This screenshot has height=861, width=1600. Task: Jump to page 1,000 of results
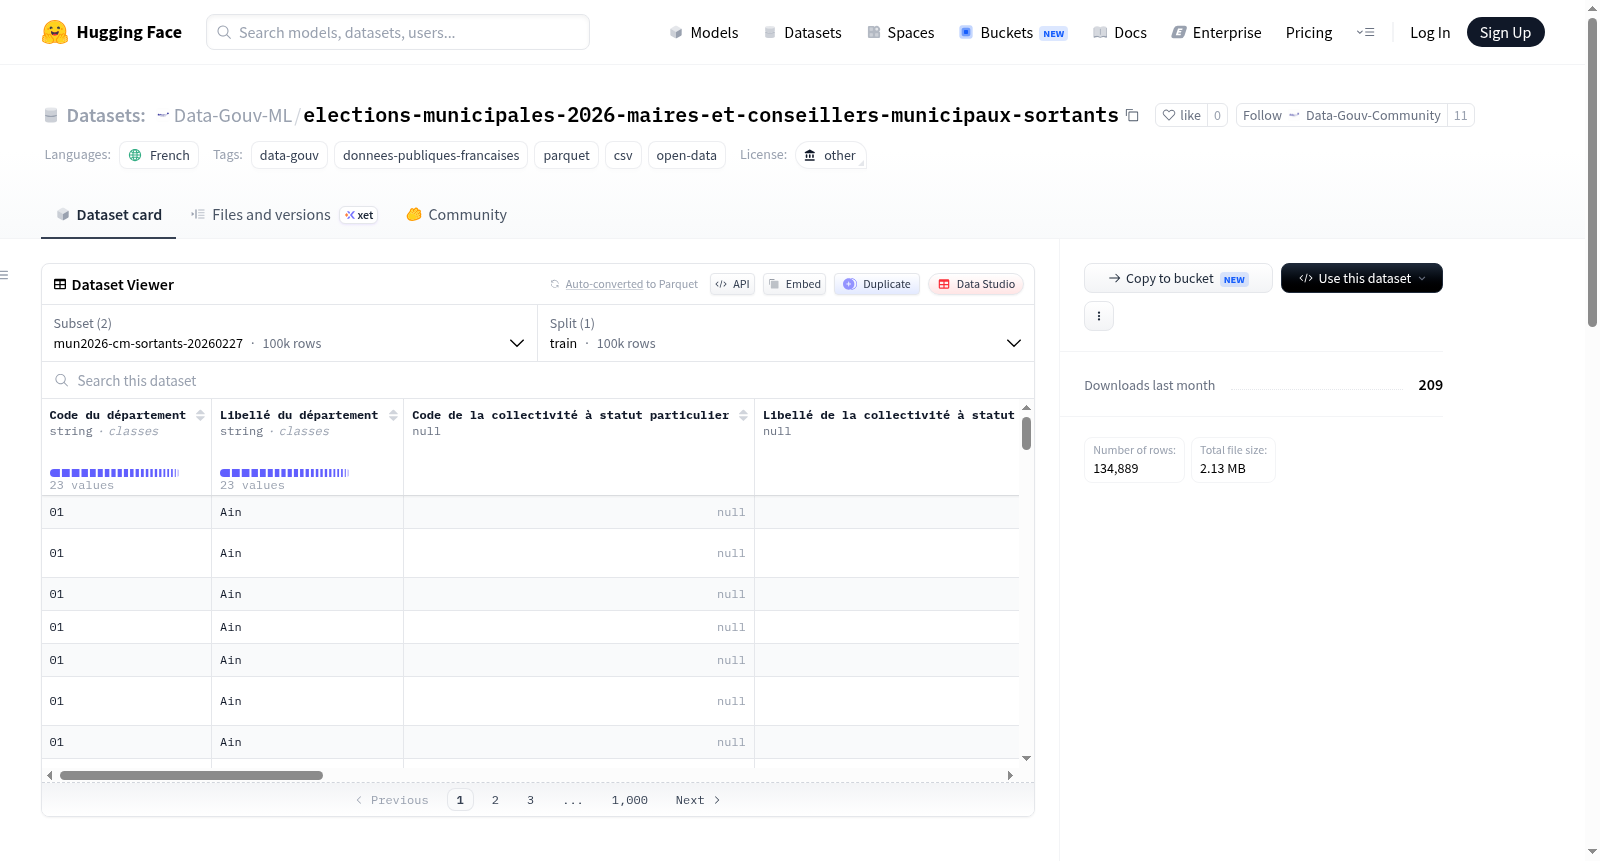(630, 800)
